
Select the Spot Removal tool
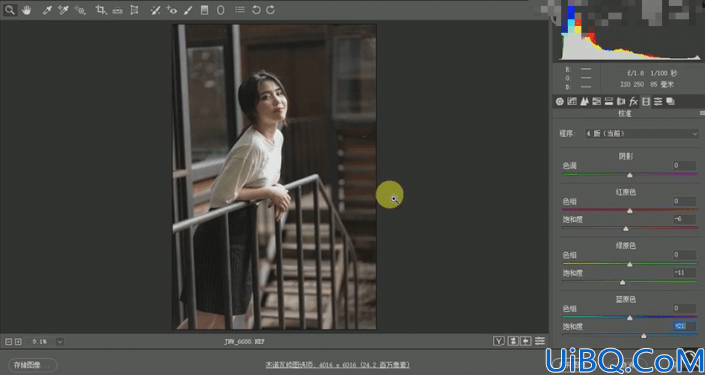[x=155, y=10]
